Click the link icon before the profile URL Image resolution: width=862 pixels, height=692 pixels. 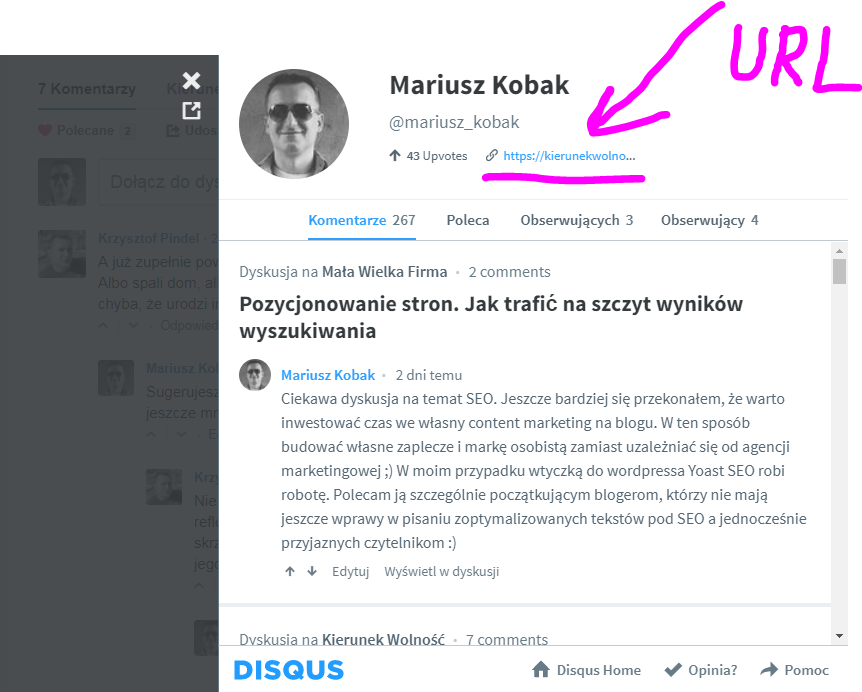490,155
